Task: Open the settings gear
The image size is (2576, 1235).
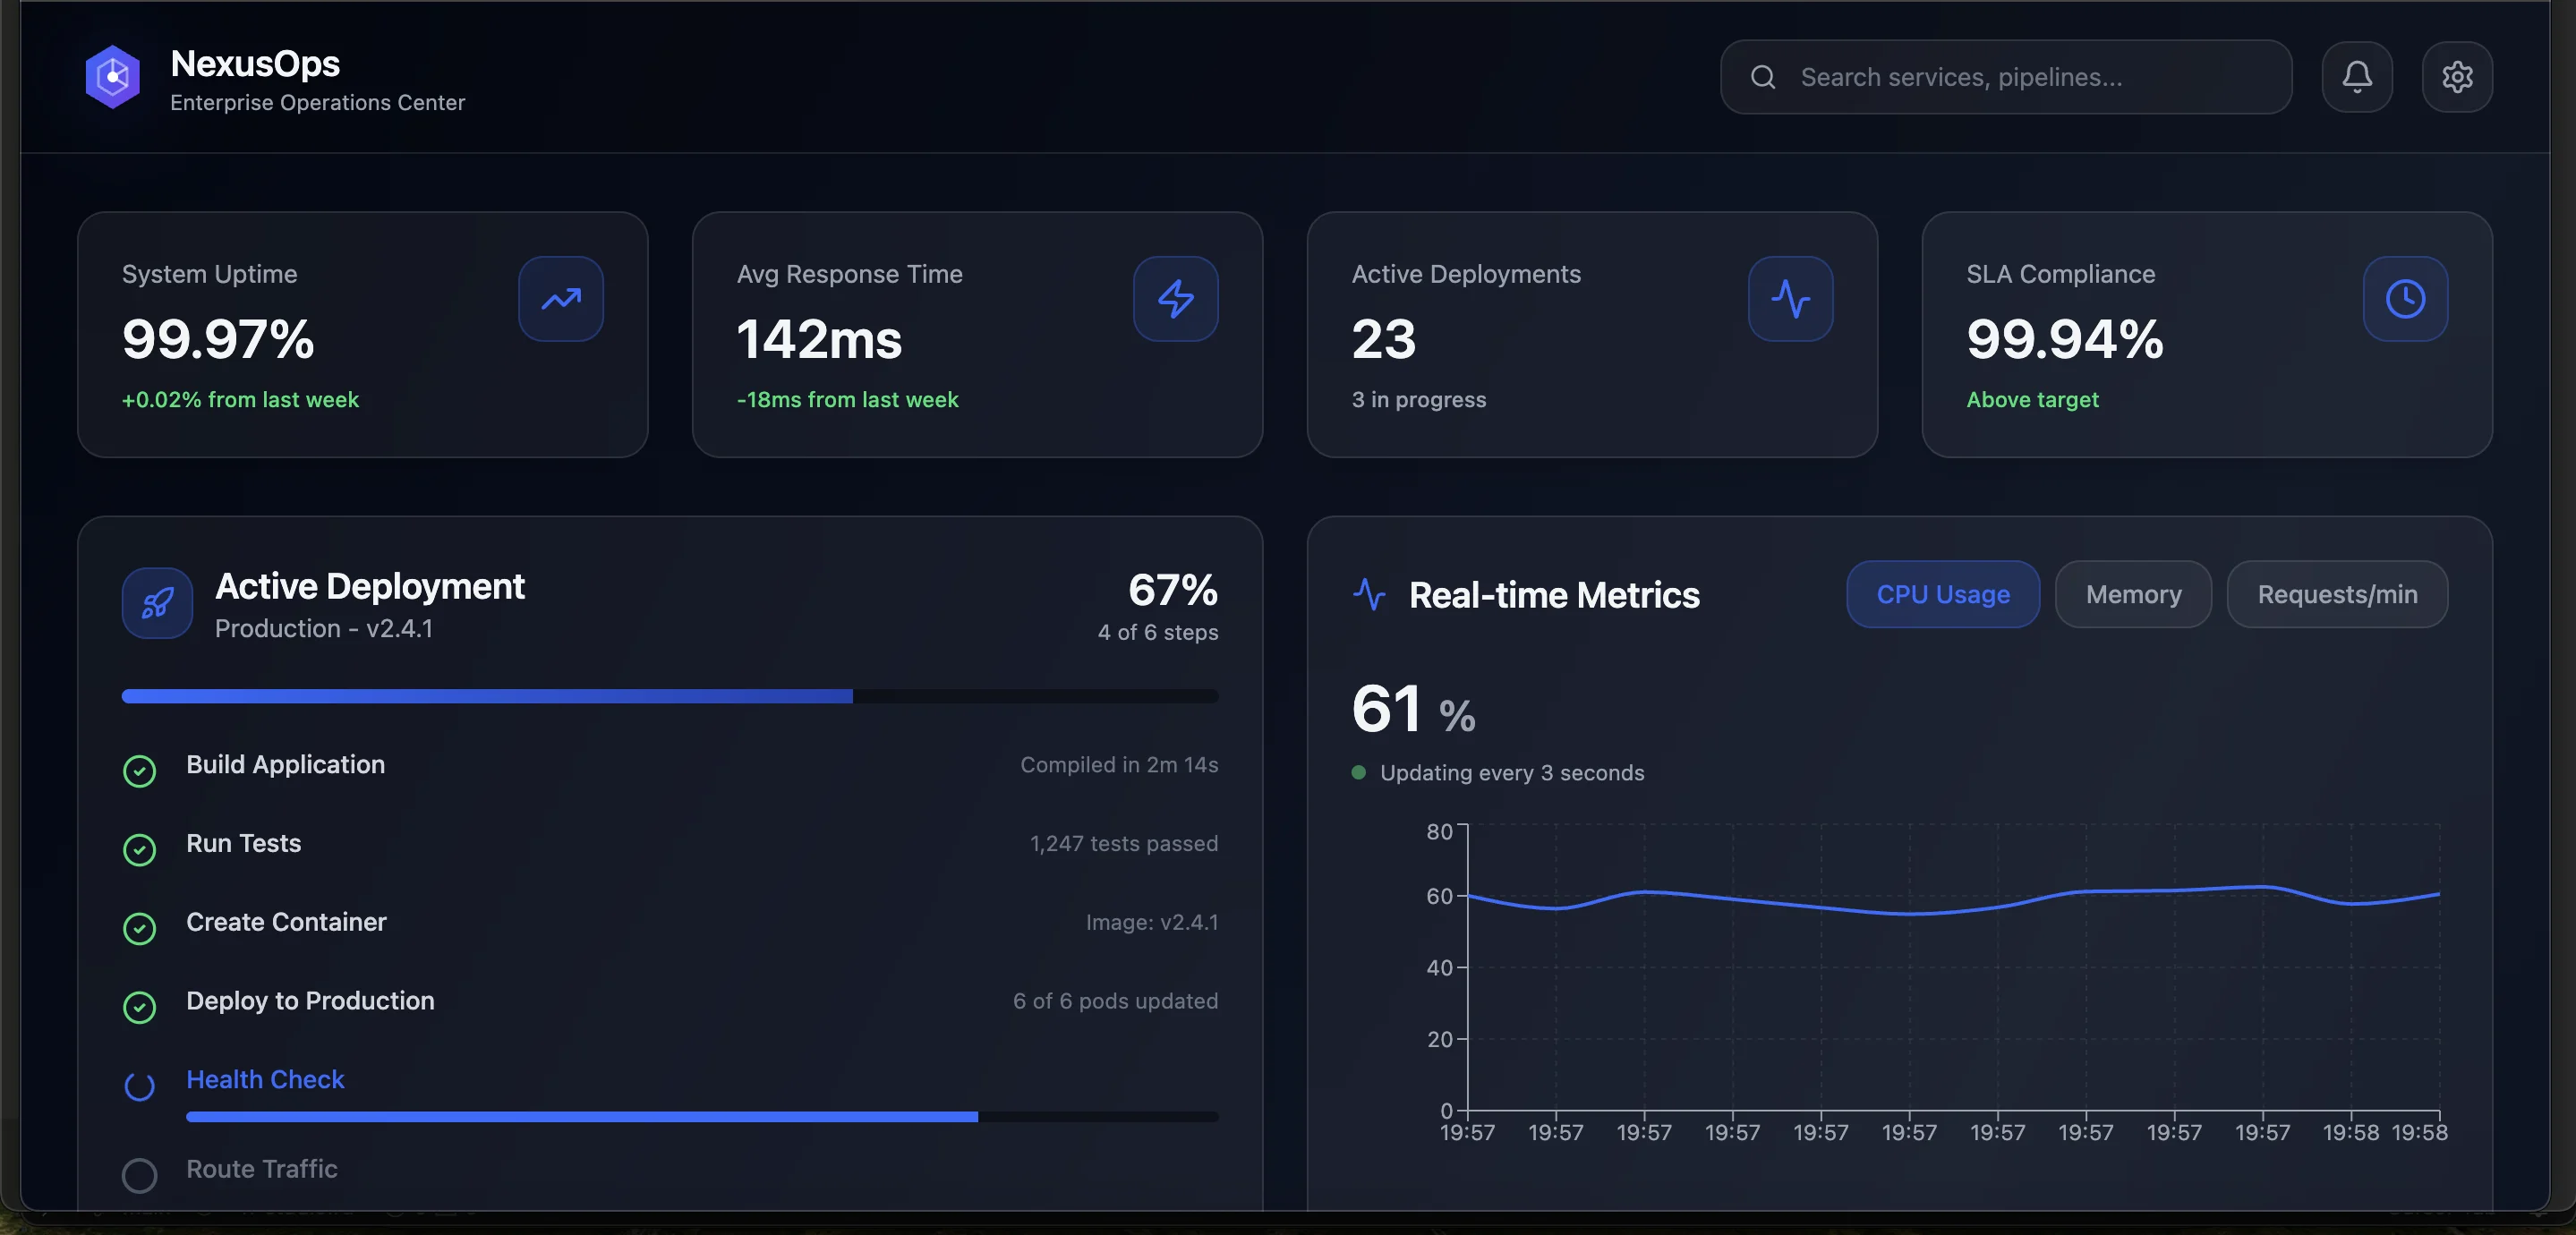Action: [2458, 76]
